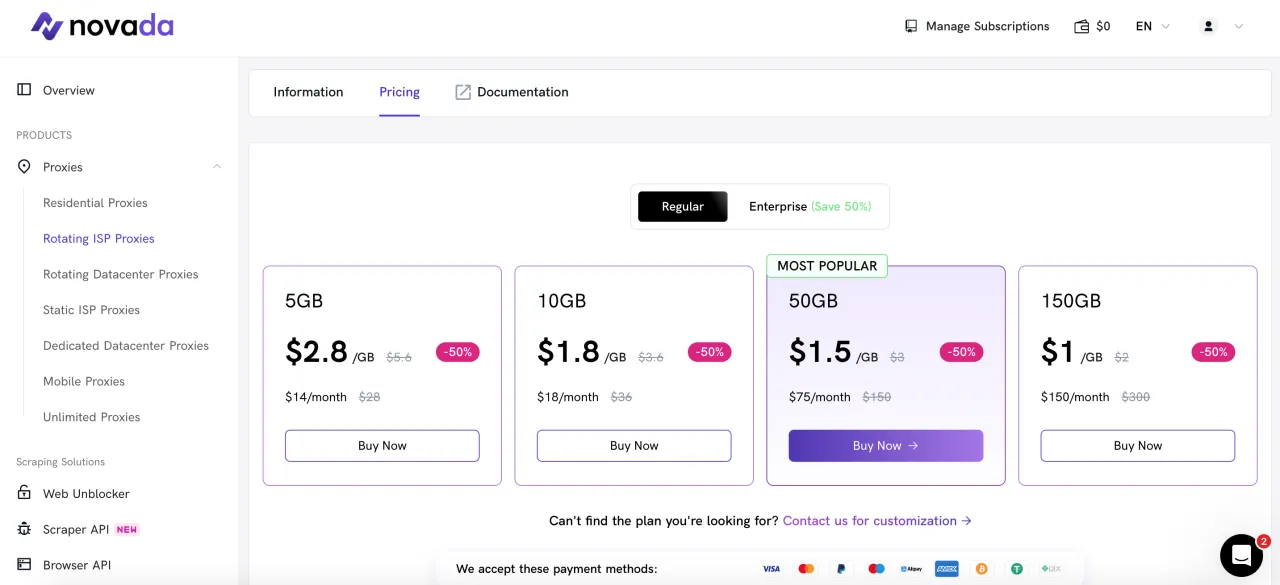Collapse the Proxies sidebar section
This screenshot has width=1280, height=585.
point(217,167)
